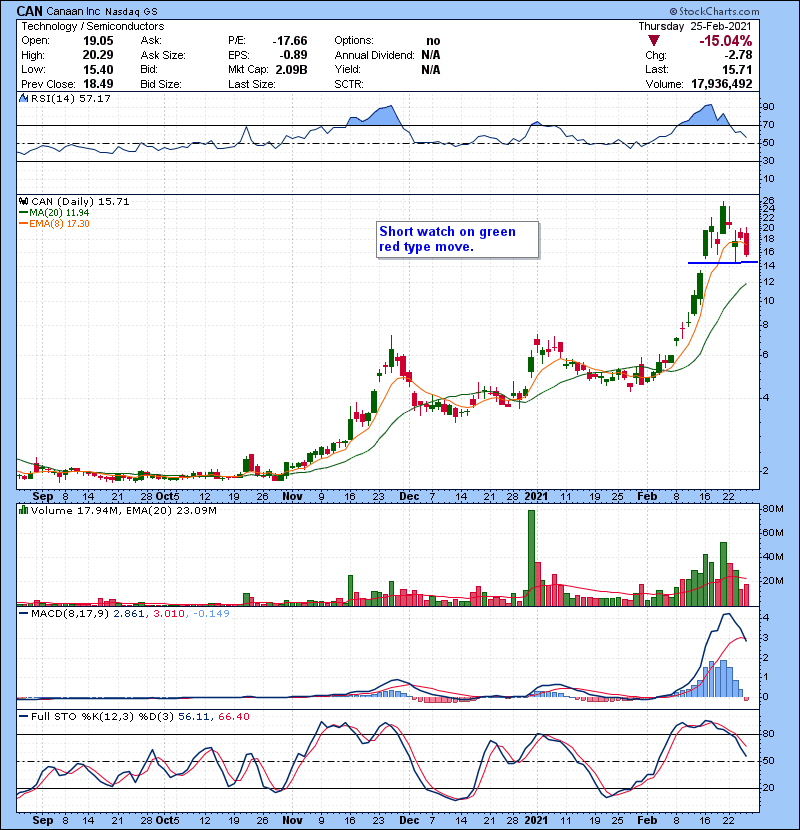Click the Bid Size label
This screenshot has height=830, width=800.
coord(161,84)
